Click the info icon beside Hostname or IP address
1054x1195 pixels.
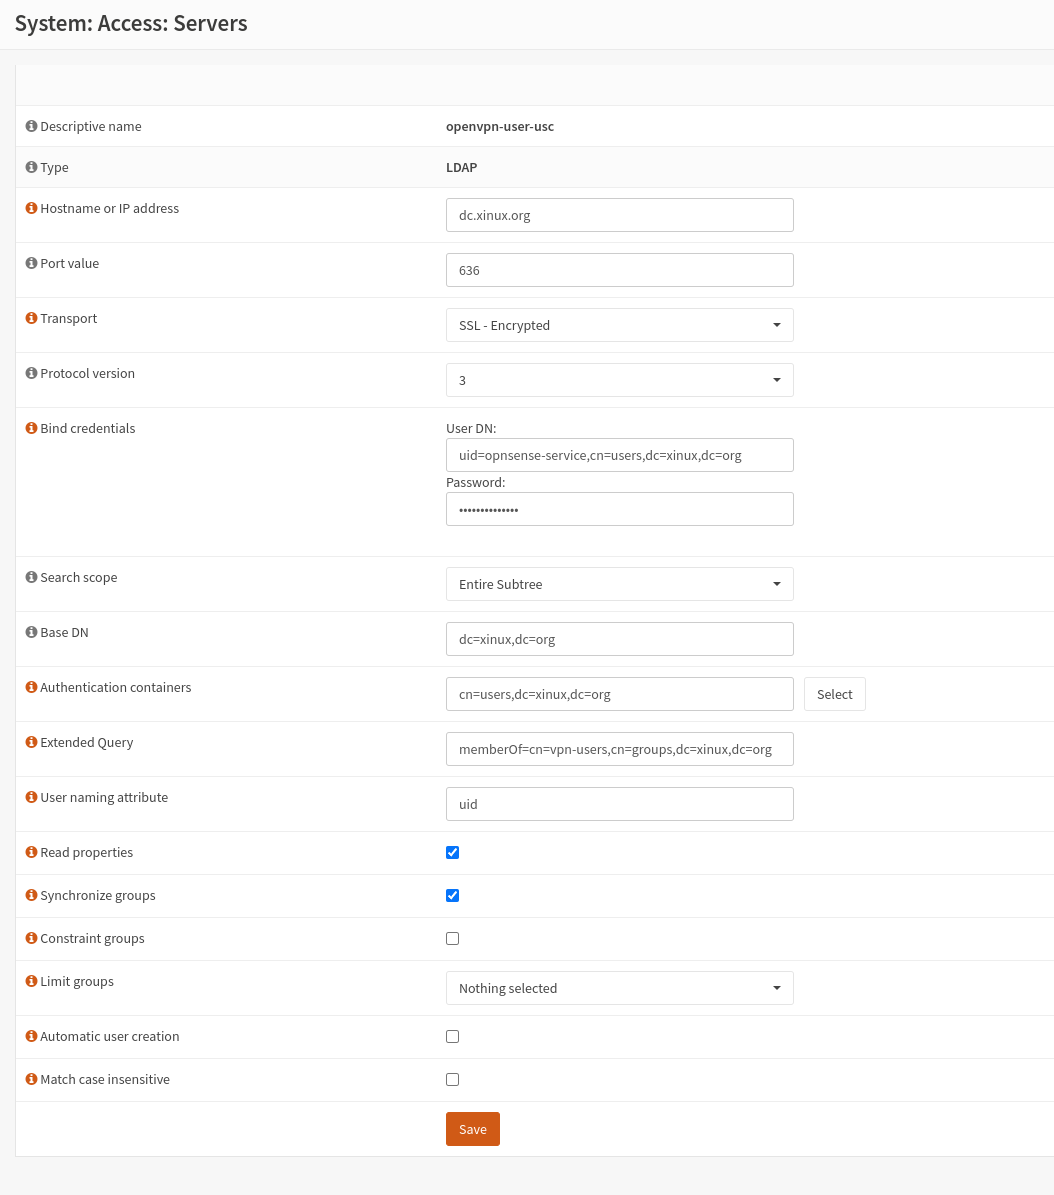31,209
